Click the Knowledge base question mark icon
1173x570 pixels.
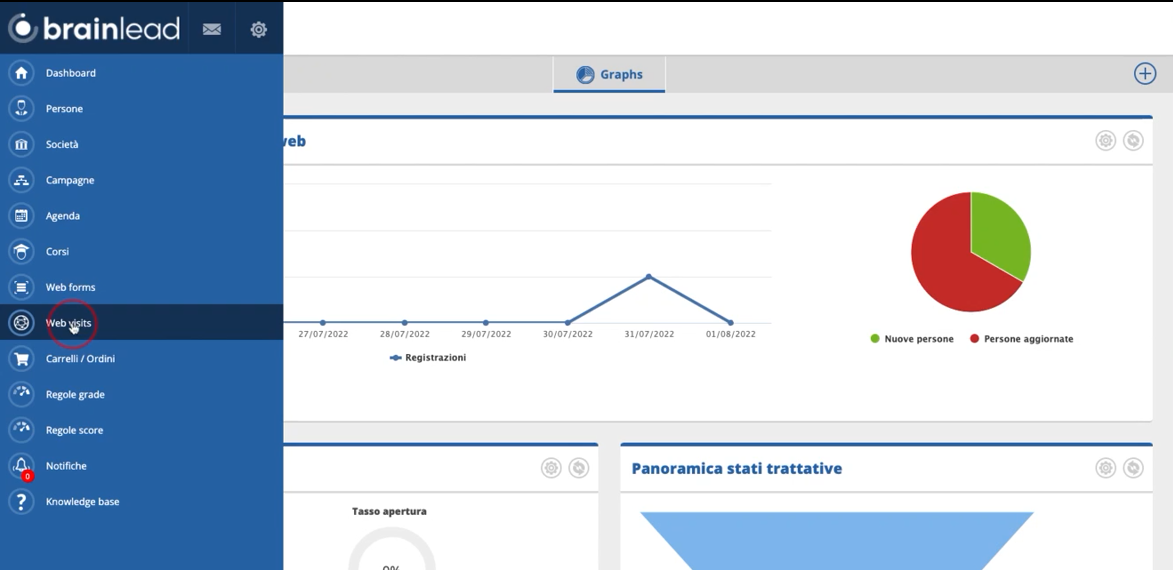pyautogui.click(x=21, y=501)
